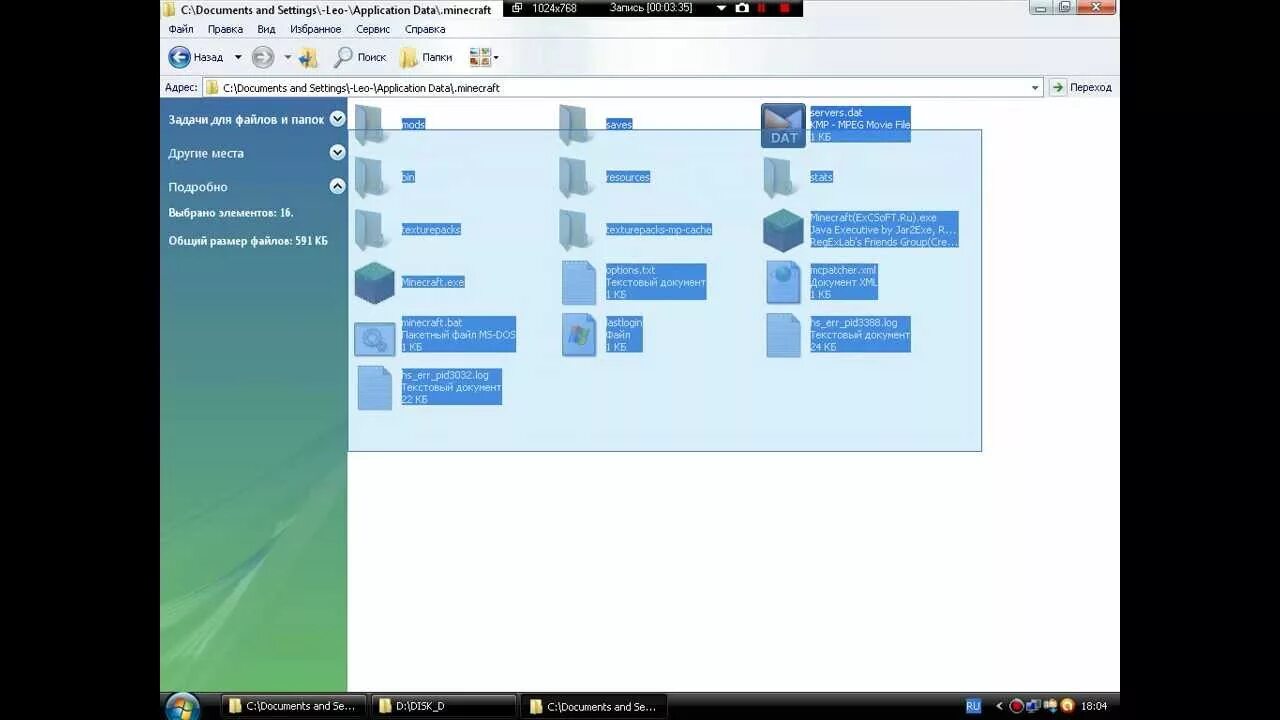Open the recorder options dropdown arrow
The height and width of the screenshot is (720, 1280).
point(721,8)
